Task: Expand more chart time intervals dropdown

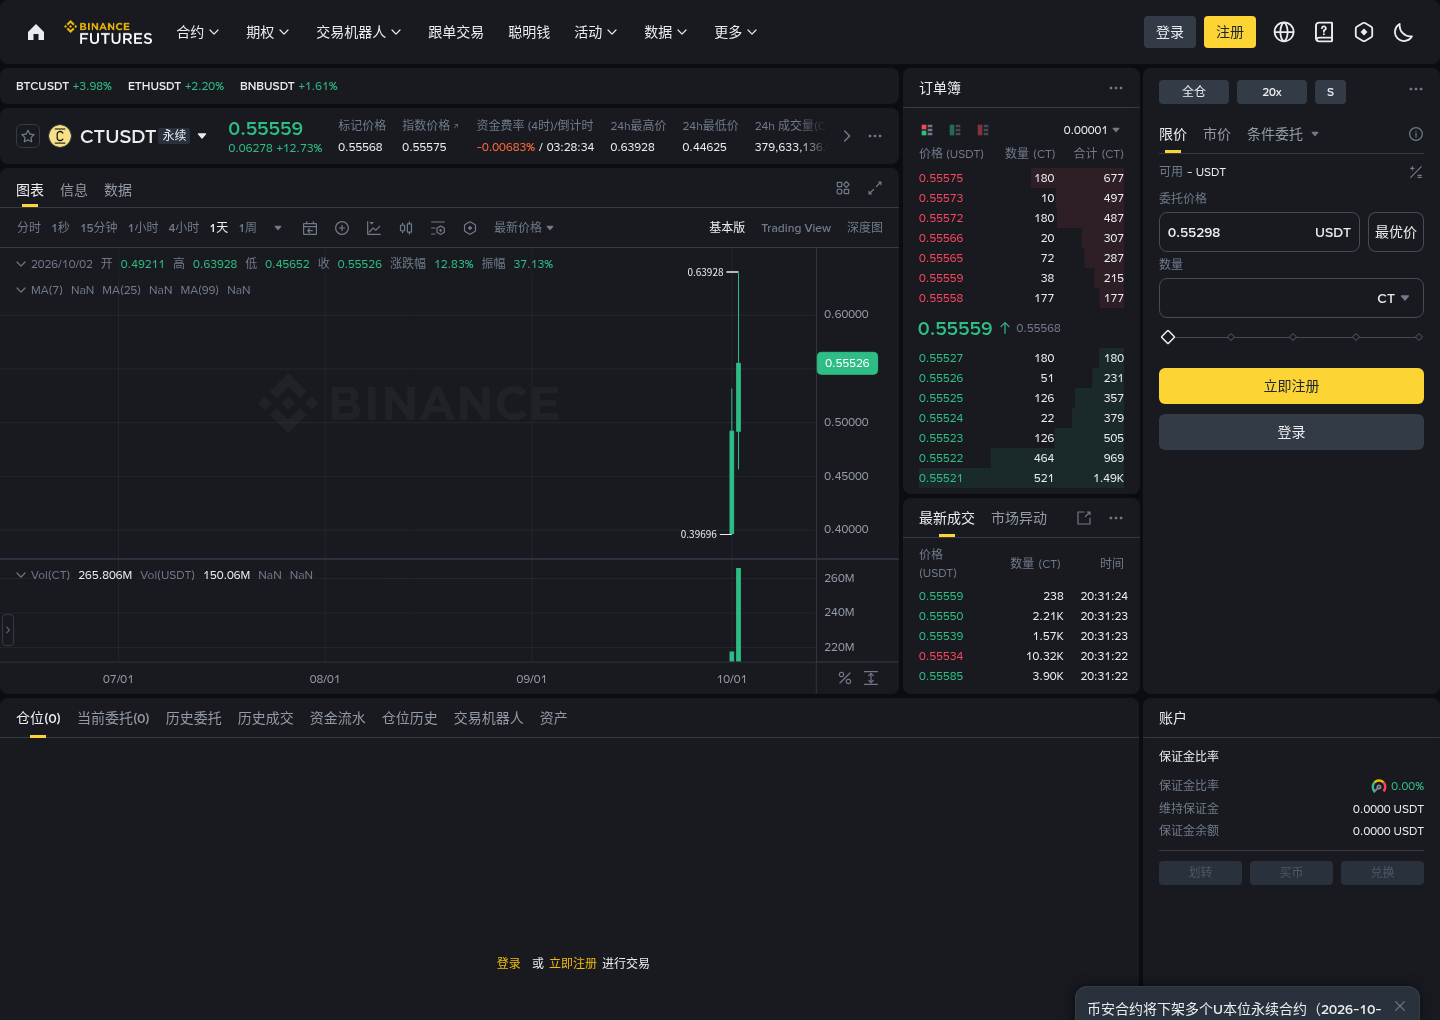Action: pos(278,228)
